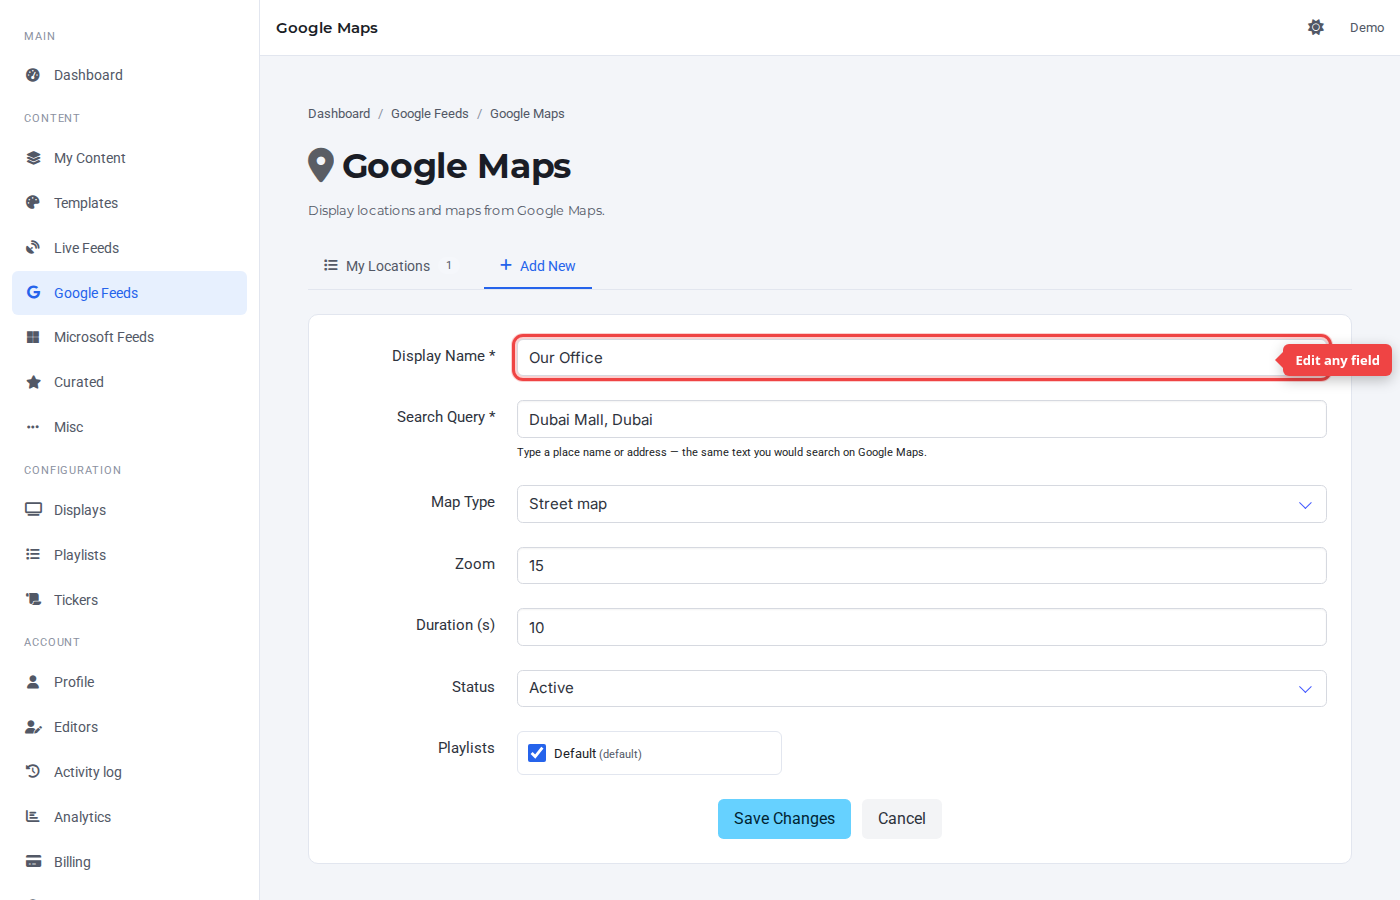Open the Map Type dropdown
This screenshot has width=1400, height=900.
click(921, 504)
